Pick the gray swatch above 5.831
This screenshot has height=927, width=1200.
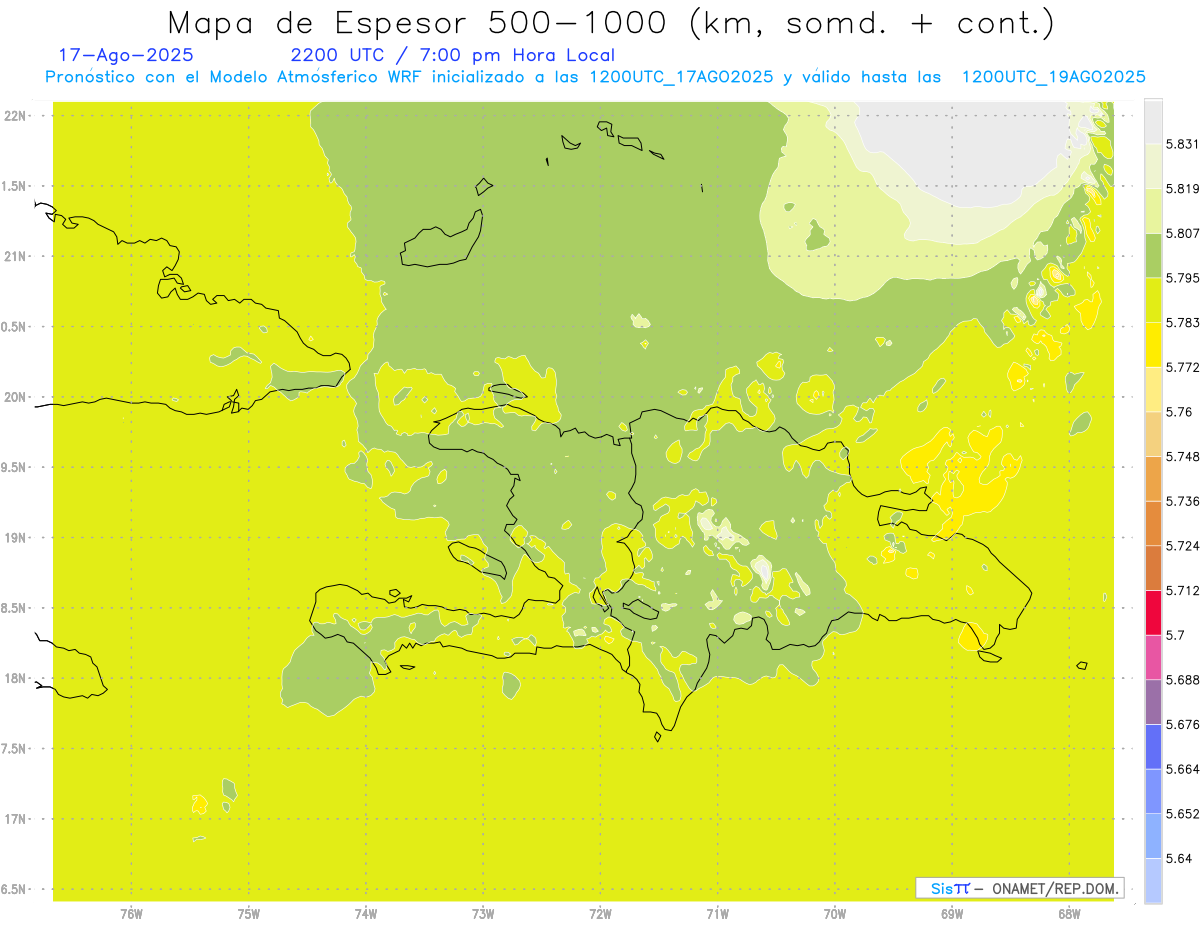click(1153, 121)
